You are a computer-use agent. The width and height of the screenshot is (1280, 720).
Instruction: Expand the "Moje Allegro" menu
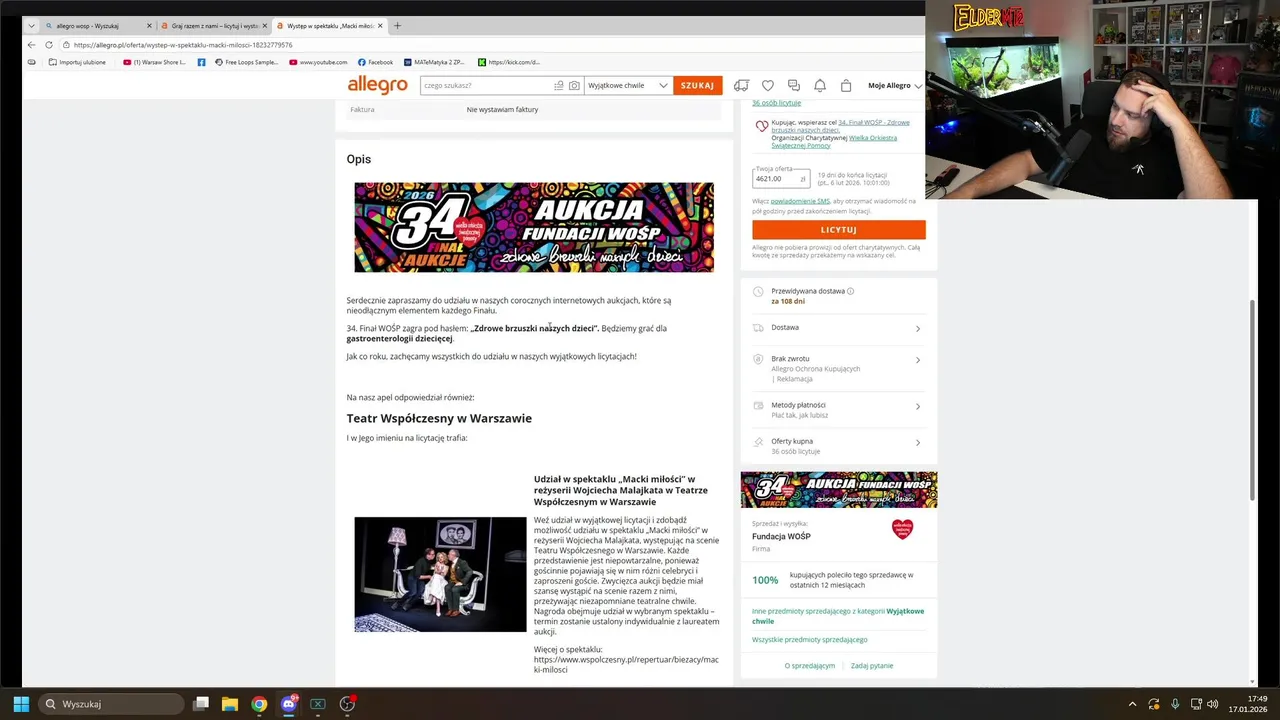click(x=895, y=86)
